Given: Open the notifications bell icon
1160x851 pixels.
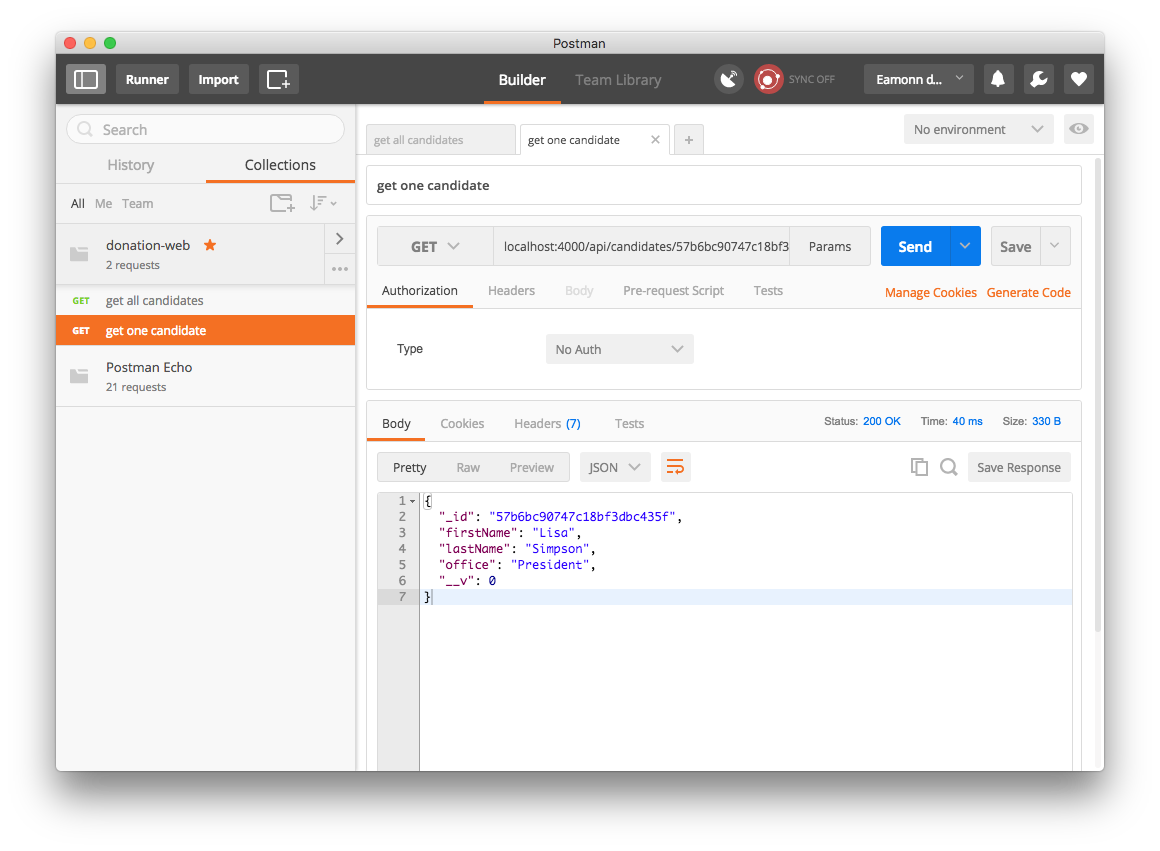Looking at the screenshot, I should [x=998, y=79].
